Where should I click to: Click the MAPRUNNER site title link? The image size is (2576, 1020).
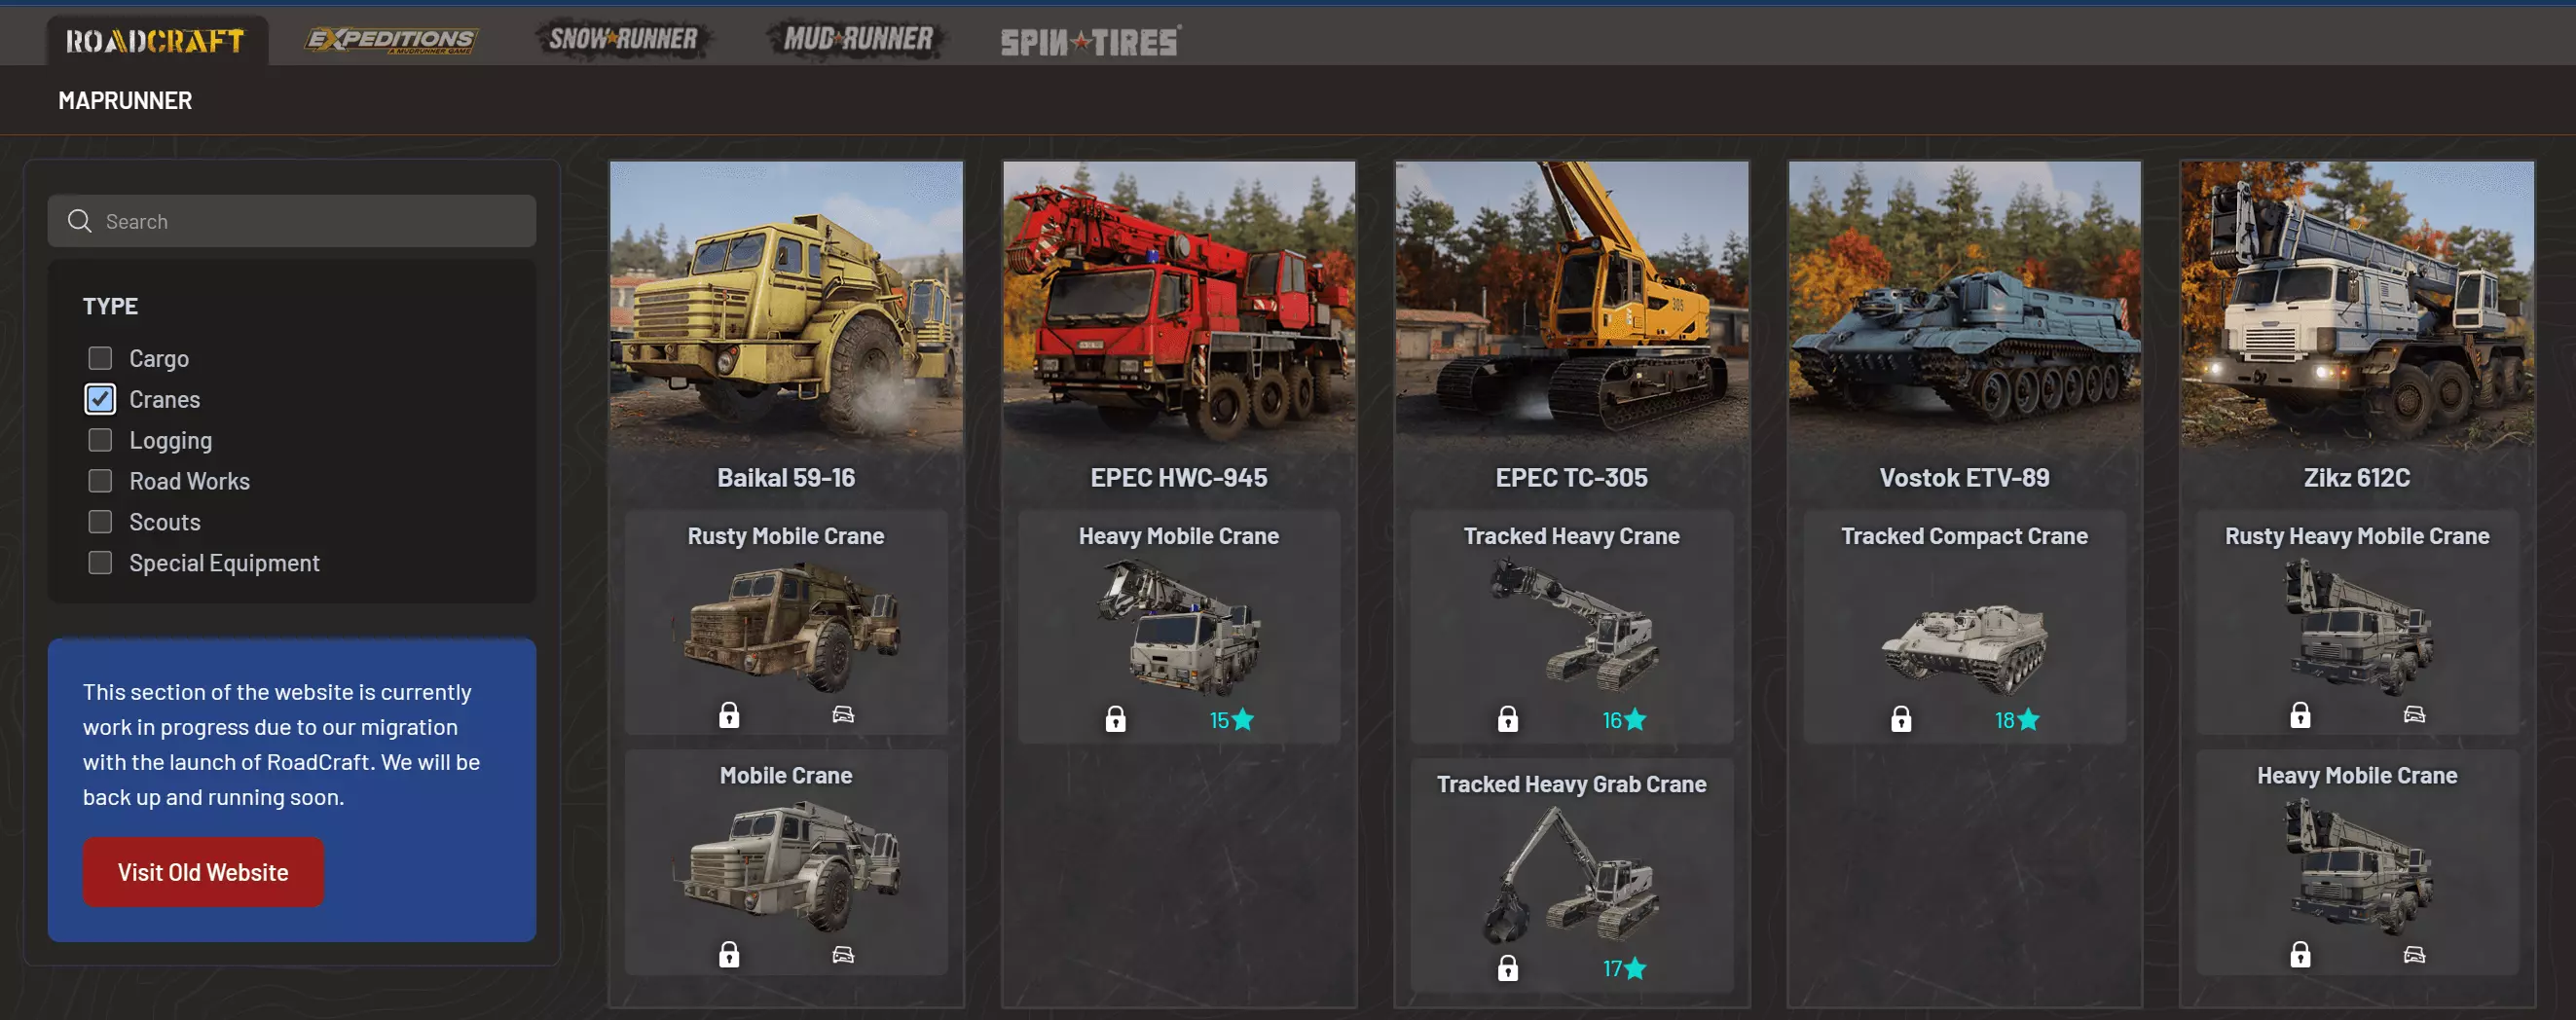(x=125, y=101)
